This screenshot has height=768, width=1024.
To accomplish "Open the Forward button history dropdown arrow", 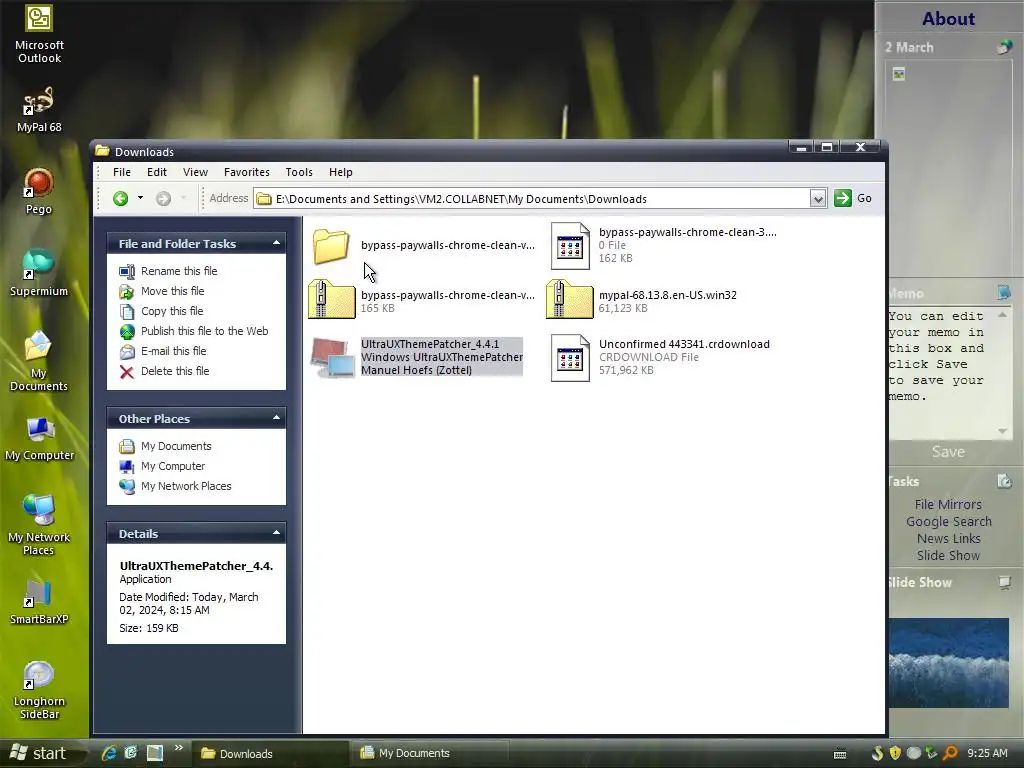I will pos(184,198).
